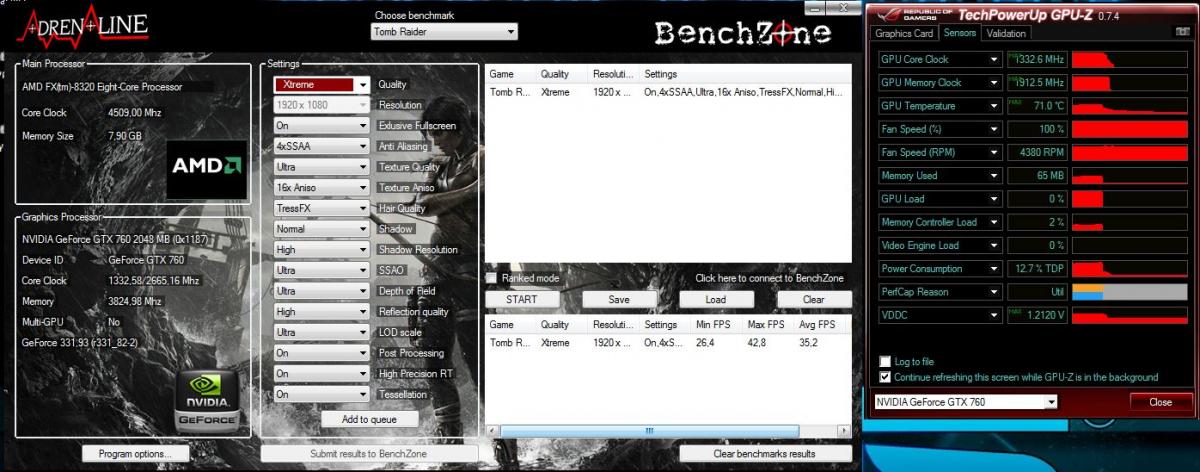Click the GPU Memory Clock value 1912.5 MHz
This screenshot has height=472, width=1200.
tap(1036, 83)
